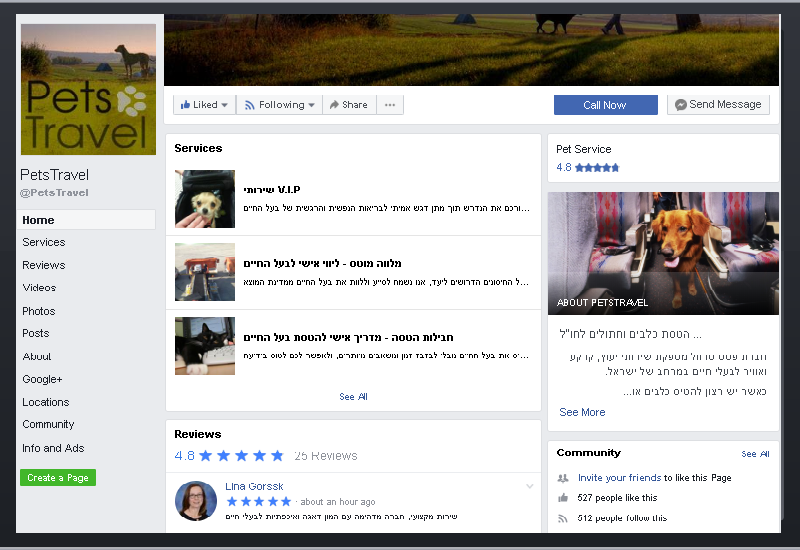Click the Lina Gorssk reviewer name

[x=254, y=486]
